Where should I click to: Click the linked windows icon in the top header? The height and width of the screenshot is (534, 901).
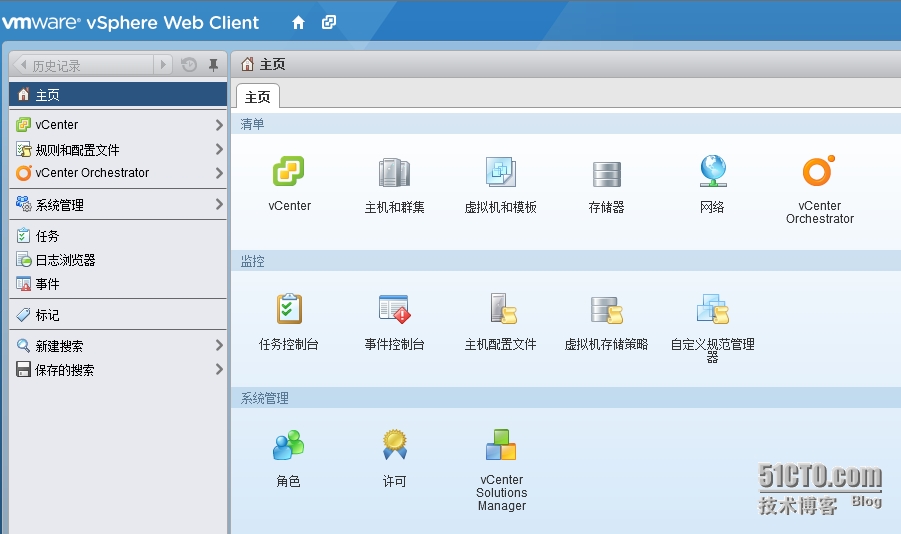(x=329, y=22)
